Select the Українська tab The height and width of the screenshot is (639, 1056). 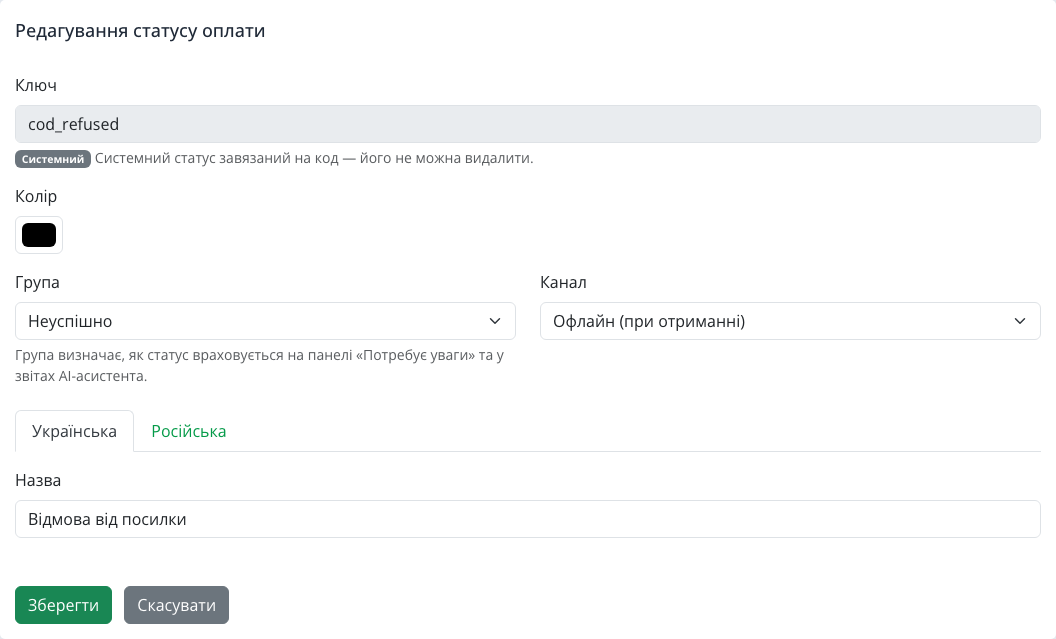(x=74, y=431)
